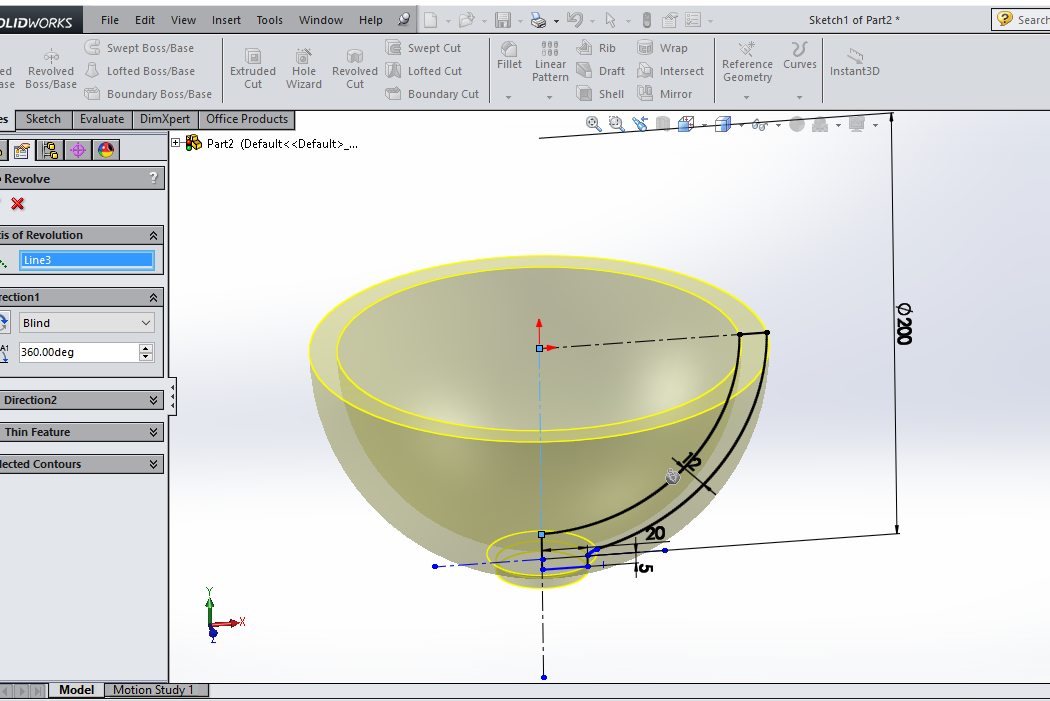Click the Fillet tool

click(509, 56)
